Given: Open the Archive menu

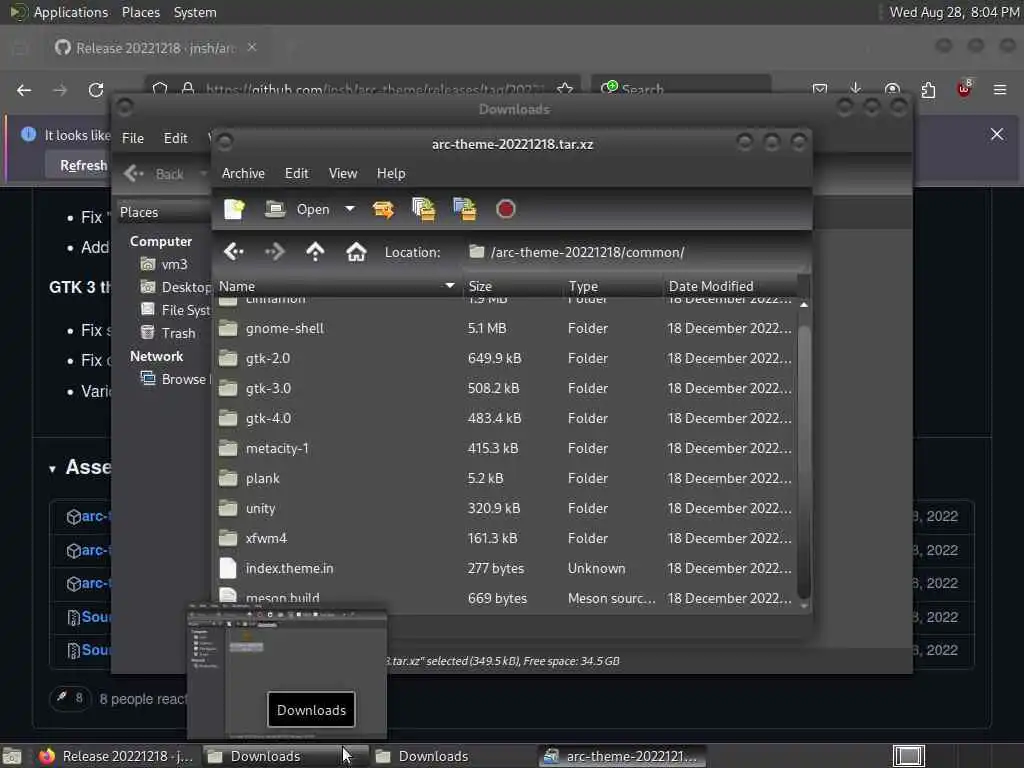Looking at the screenshot, I should coord(243,173).
